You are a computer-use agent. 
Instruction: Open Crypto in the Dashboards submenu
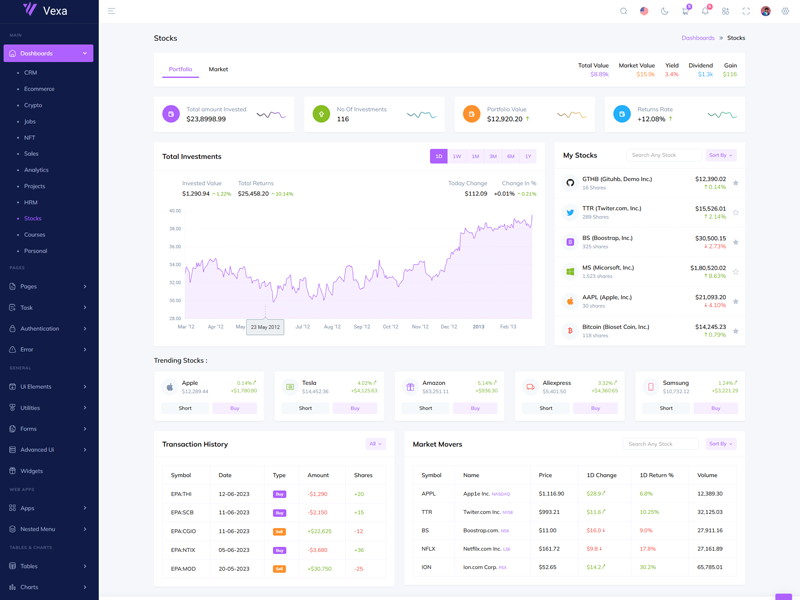(33, 105)
